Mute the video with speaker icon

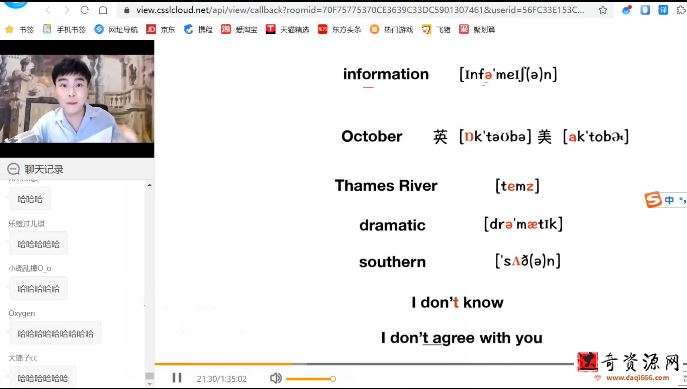(276, 378)
